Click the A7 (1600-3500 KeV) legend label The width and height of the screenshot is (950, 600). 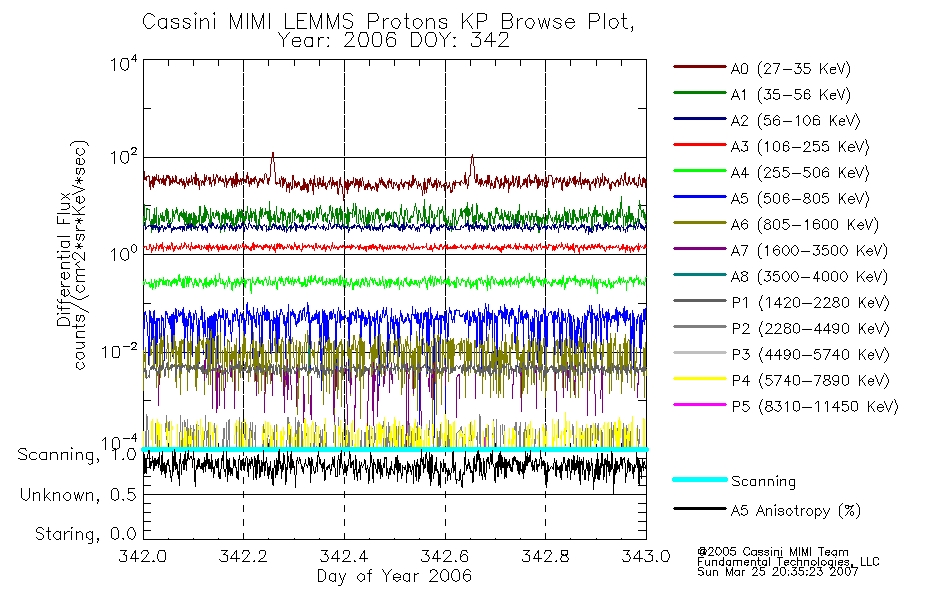[809, 251]
